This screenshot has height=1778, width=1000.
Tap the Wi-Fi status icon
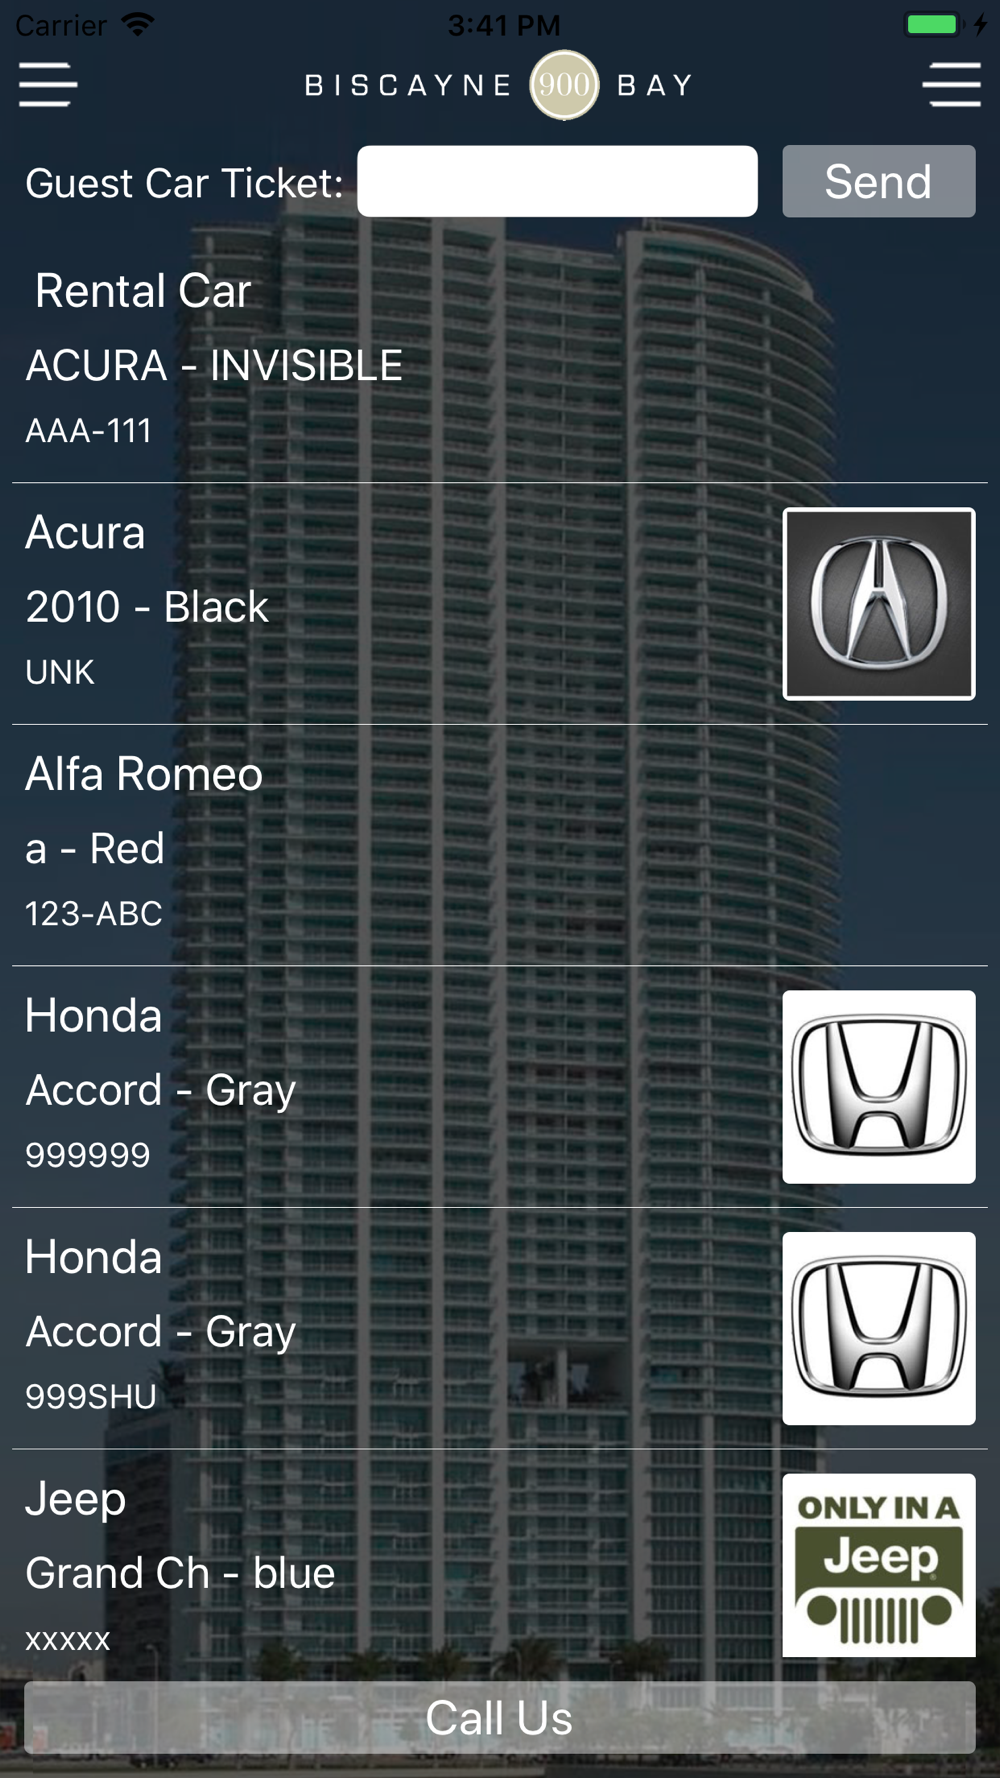137,24
